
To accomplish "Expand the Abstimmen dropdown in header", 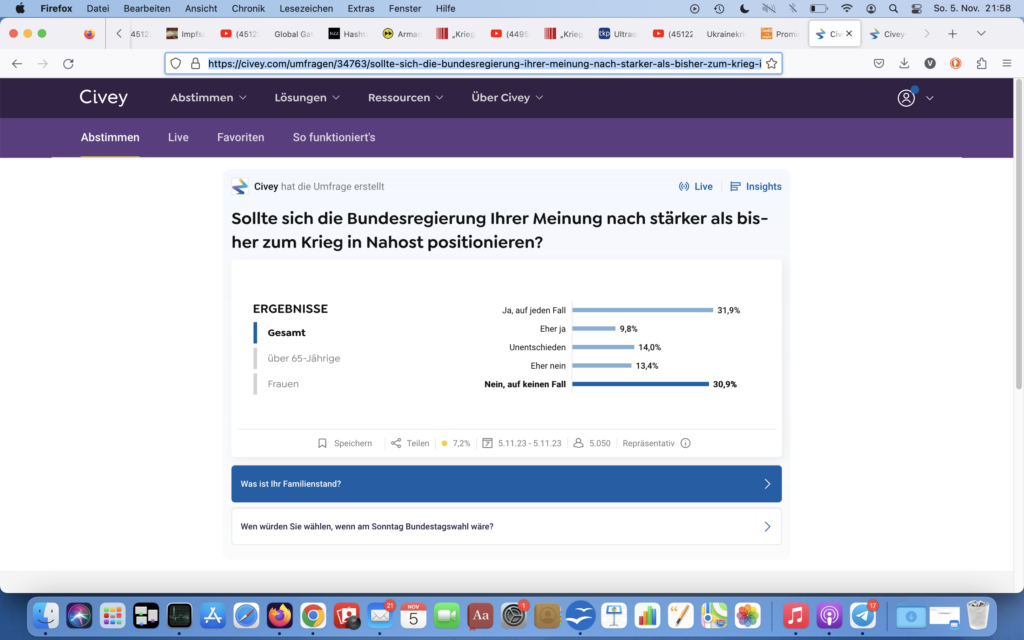I will pos(208,98).
